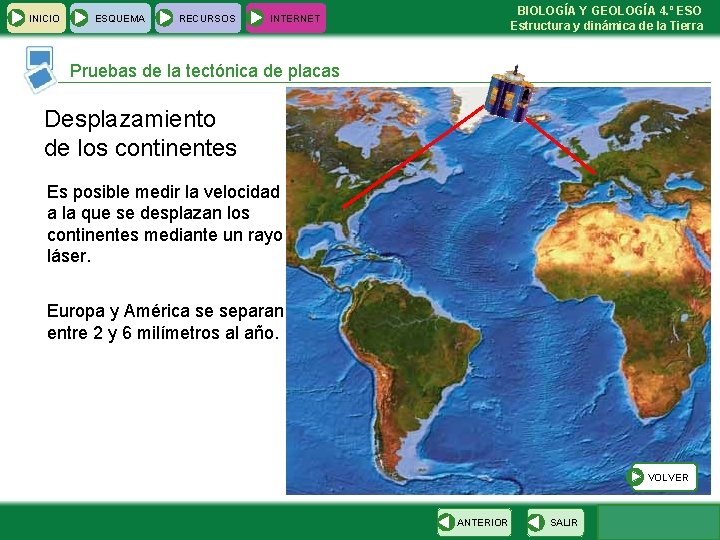
Task: Open the INICIO navigation button
Action: tap(36, 18)
